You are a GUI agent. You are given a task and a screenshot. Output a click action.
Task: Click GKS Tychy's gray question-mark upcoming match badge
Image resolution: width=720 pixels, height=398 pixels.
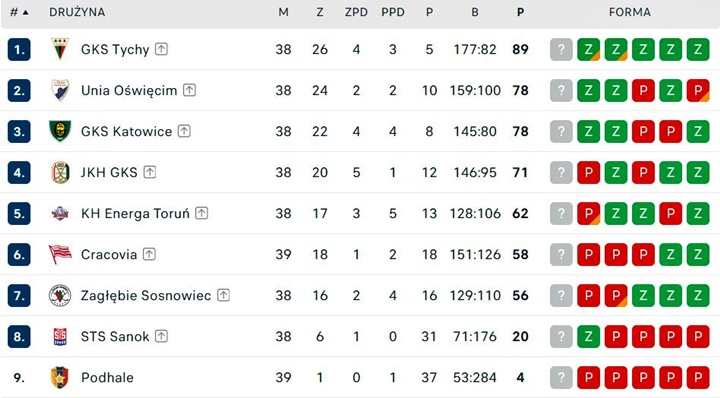[561, 50]
